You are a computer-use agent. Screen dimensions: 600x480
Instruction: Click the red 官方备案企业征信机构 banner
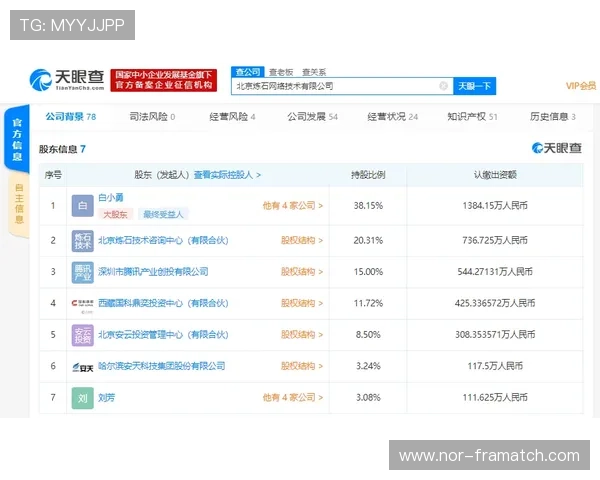[164, 80]
